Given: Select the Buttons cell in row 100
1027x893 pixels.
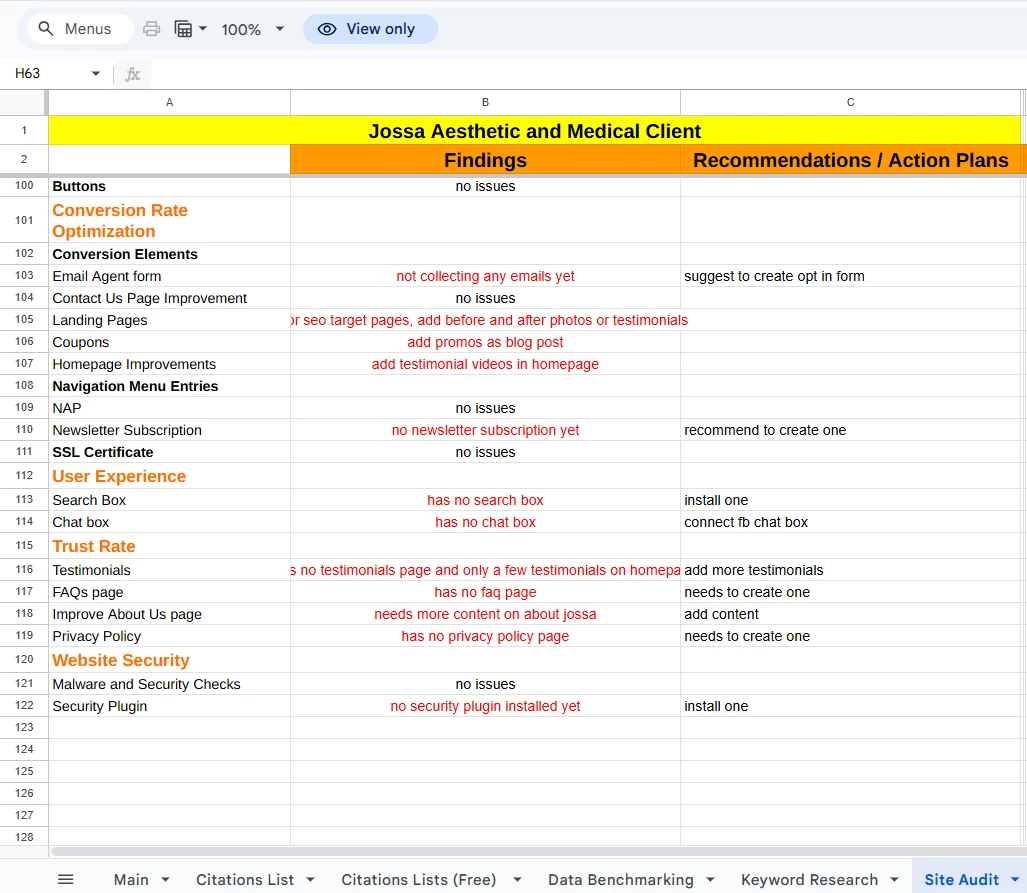Looking at the screenshot, I should pyautogui.click(x=170, y=186).
